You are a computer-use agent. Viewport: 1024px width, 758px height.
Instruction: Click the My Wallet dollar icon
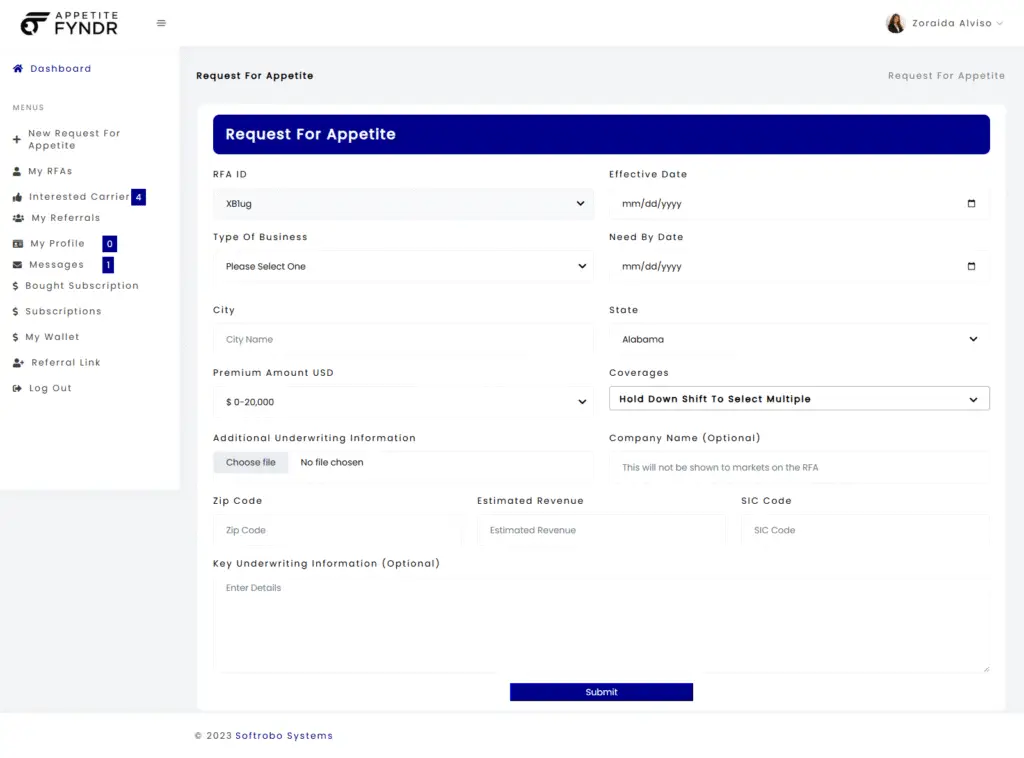pos(16,337)
